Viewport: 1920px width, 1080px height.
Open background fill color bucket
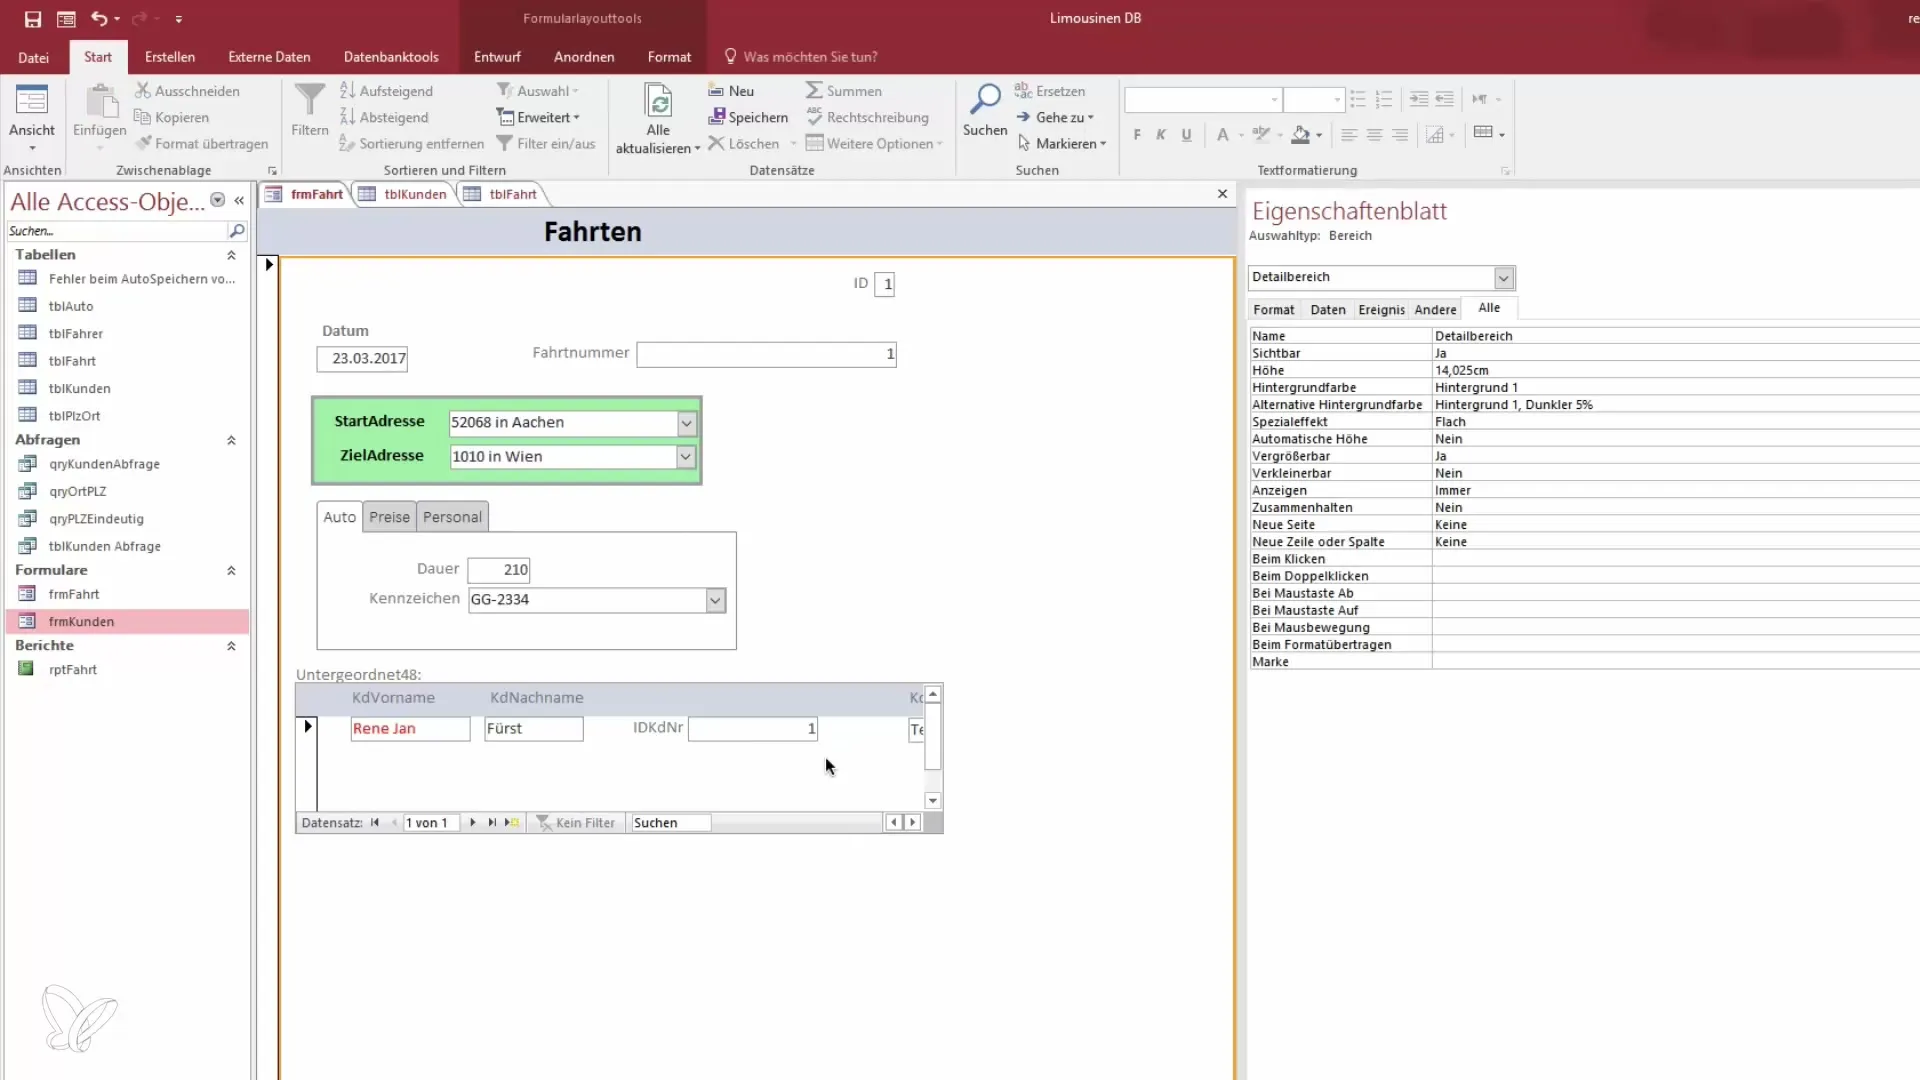point(1300,135)
